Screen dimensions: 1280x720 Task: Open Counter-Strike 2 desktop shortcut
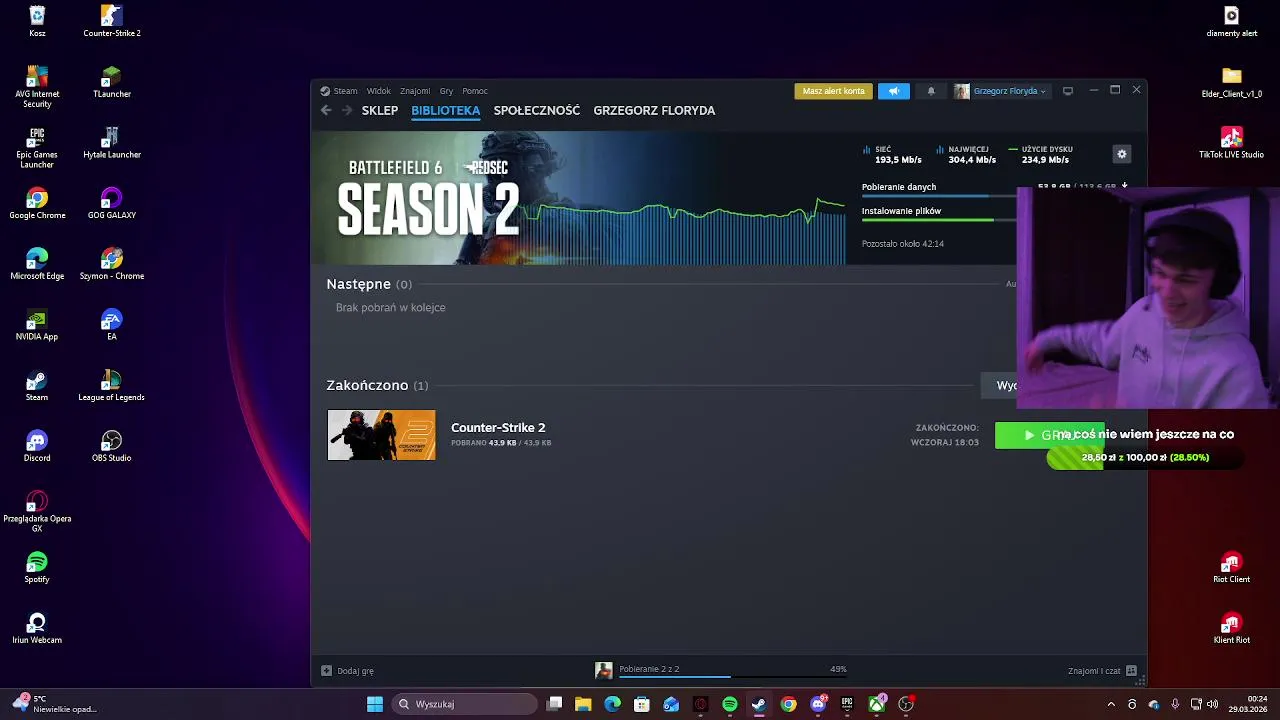[112, 21]
